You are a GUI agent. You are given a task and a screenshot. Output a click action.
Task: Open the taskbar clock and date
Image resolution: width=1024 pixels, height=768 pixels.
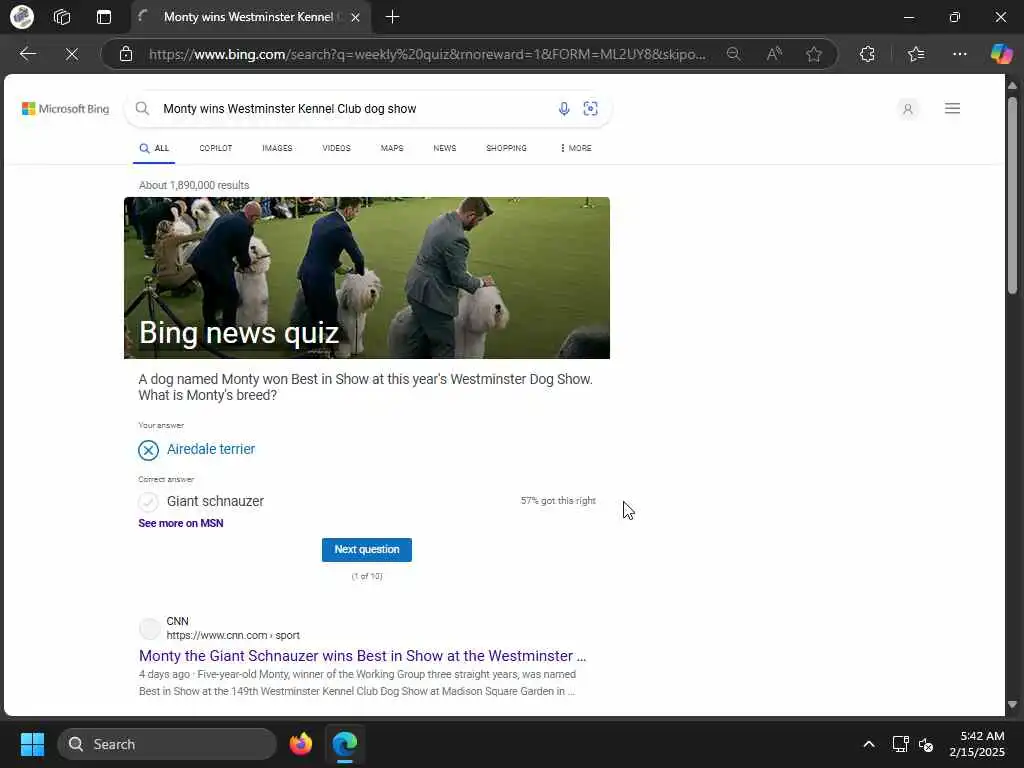click(x=977, y=744)
